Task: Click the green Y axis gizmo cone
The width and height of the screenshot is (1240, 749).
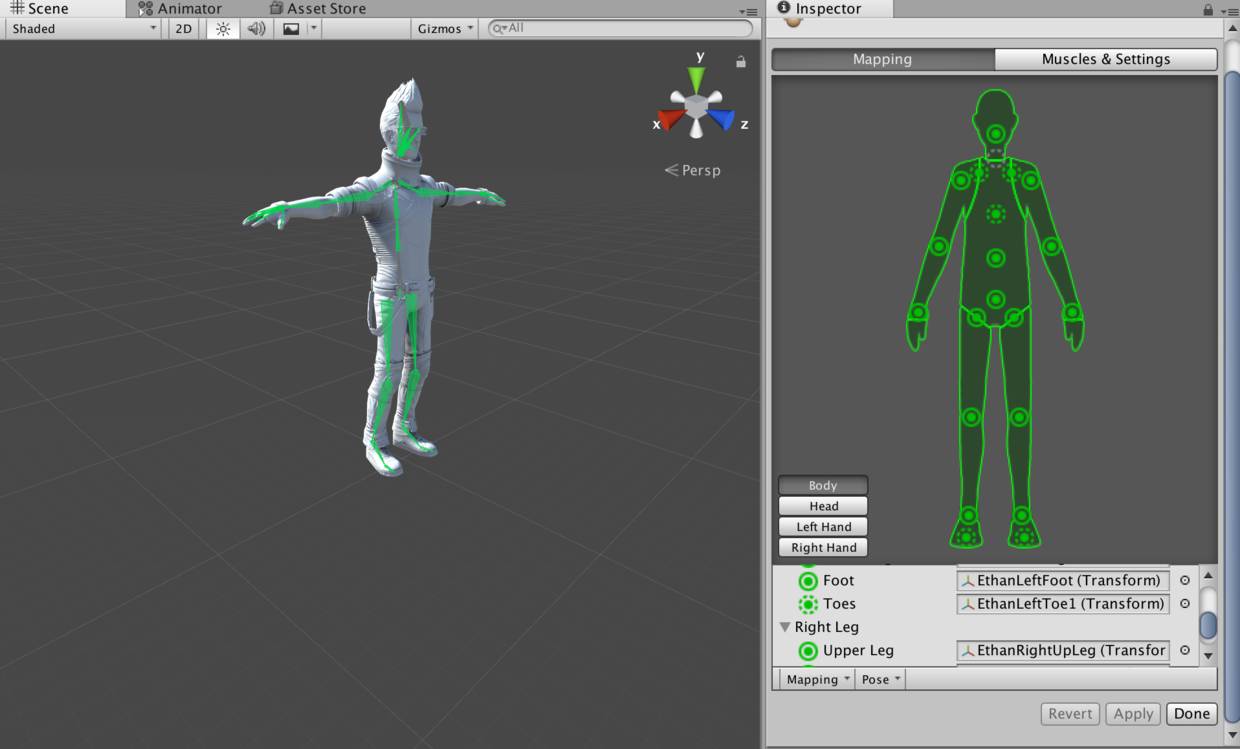Action: [x=697, y=79]
